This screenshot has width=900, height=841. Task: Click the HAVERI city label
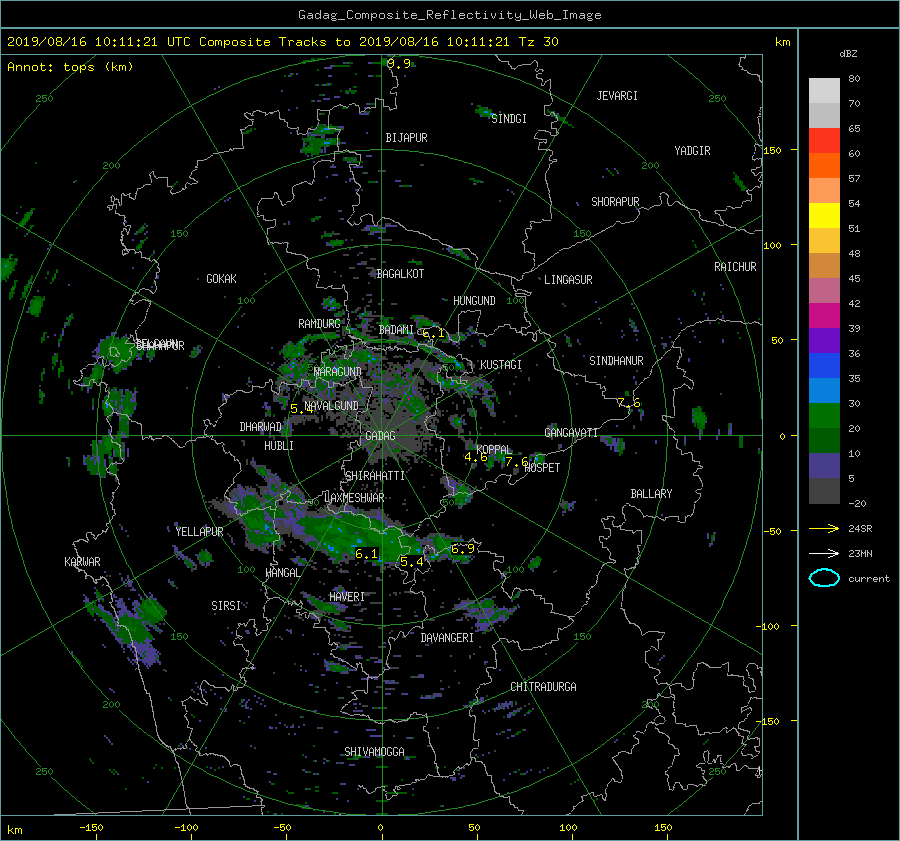pos(347,597)
